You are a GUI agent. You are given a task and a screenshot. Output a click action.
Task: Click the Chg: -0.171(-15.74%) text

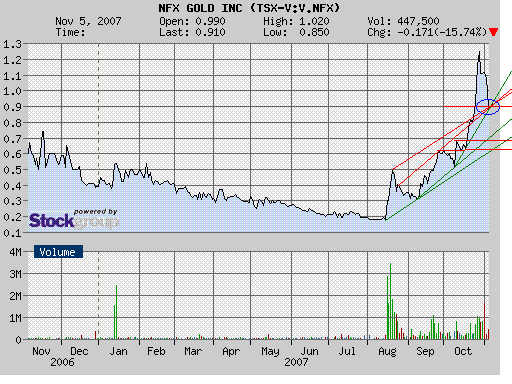click(x=427, y=32)
